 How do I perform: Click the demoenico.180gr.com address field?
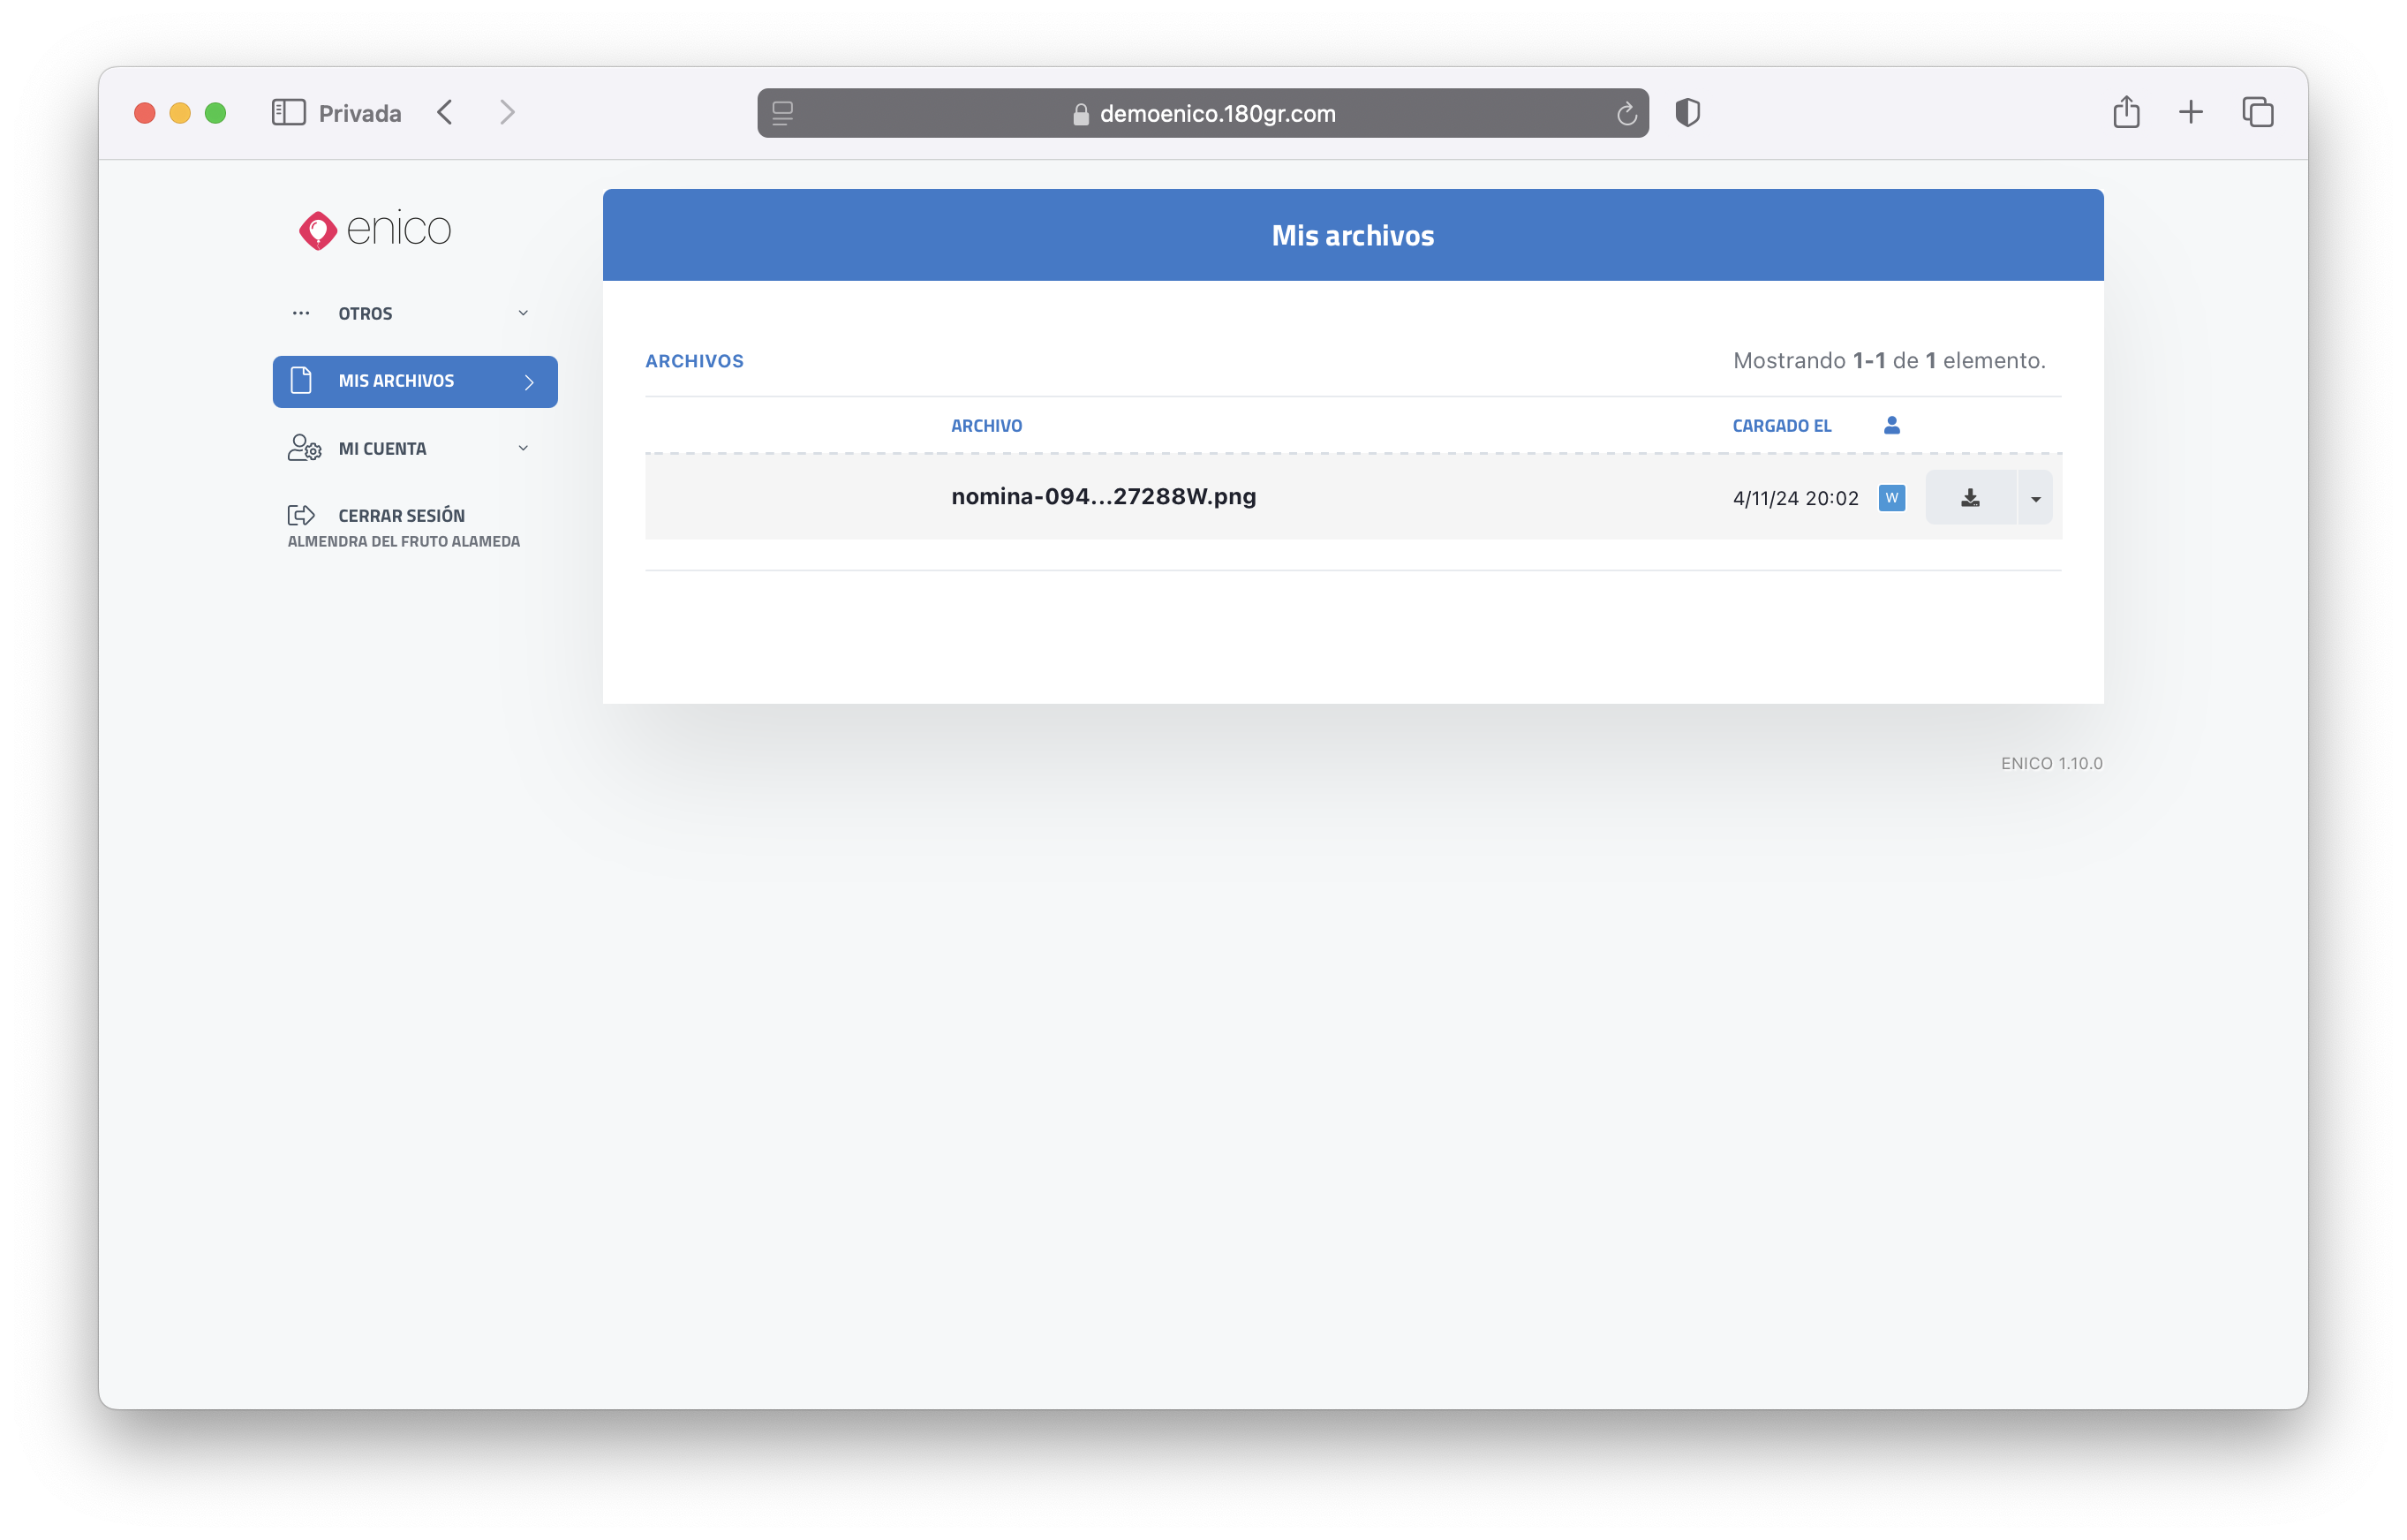[x=1215, y=114]
